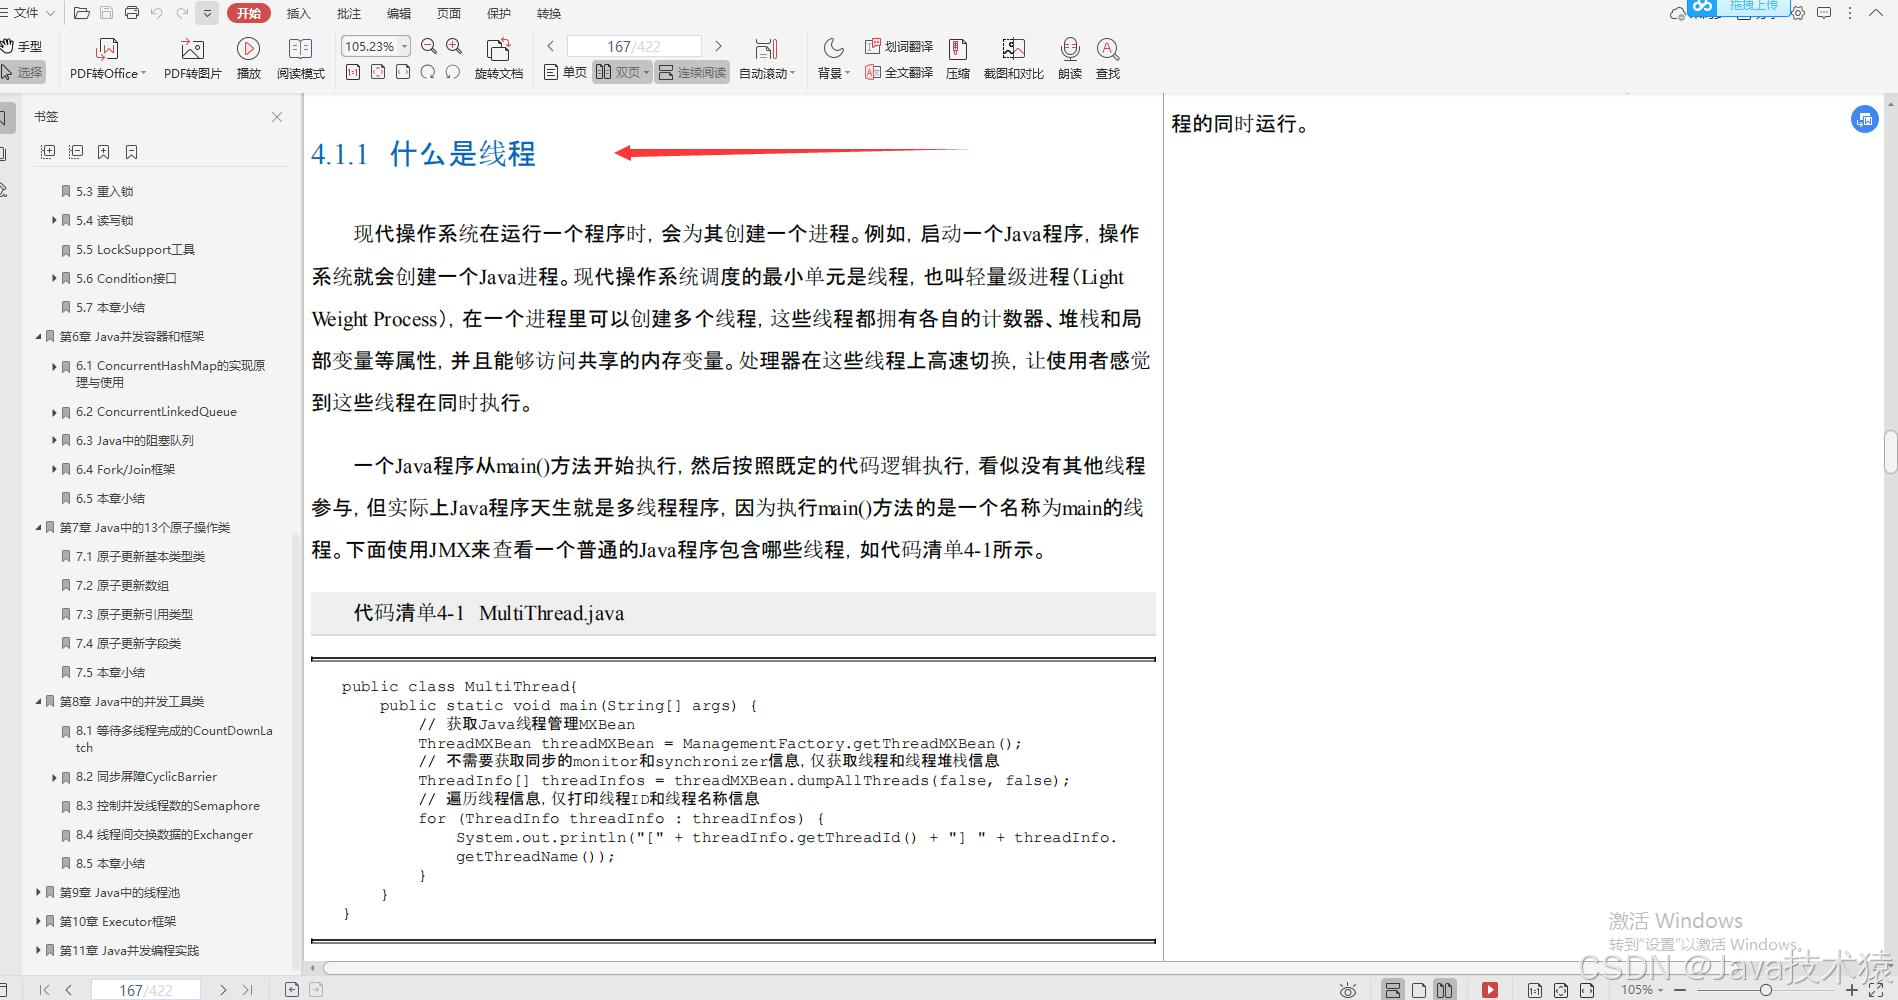Viewport: 1898px width, 1000px height.
Task: Click the print icon in quick toolbar
Action: tap(132, 13)
